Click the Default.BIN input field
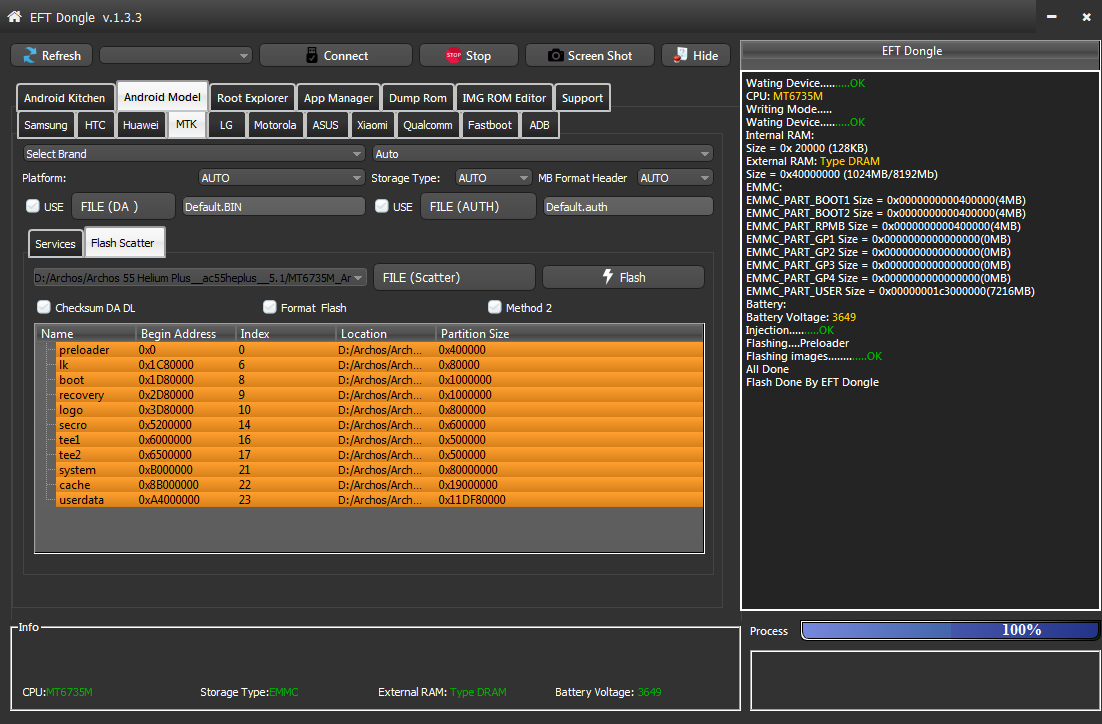The width and height of the screenshot is (1102, 724). (x=273, y=207)
